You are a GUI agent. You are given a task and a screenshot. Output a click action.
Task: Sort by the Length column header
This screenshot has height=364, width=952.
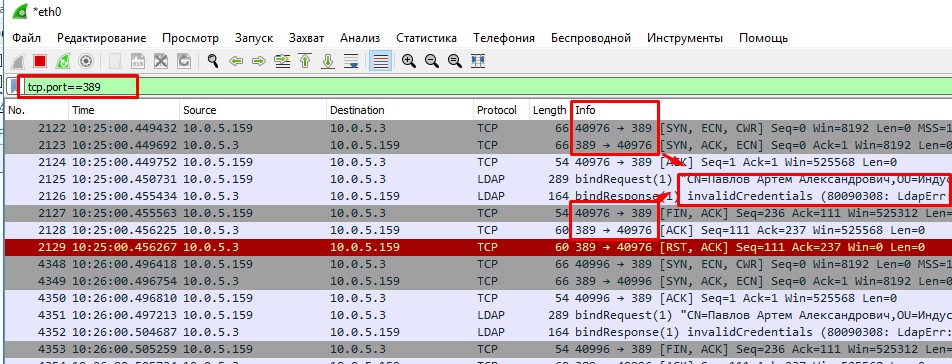(x=549, y=110)
